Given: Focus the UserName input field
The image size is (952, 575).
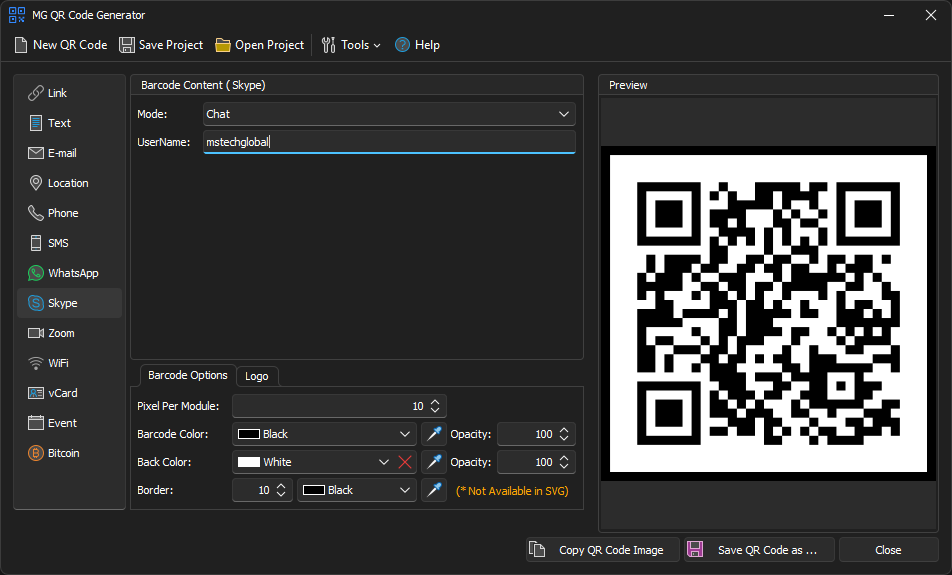Looking at the screenshot, I should click(389, 142).
